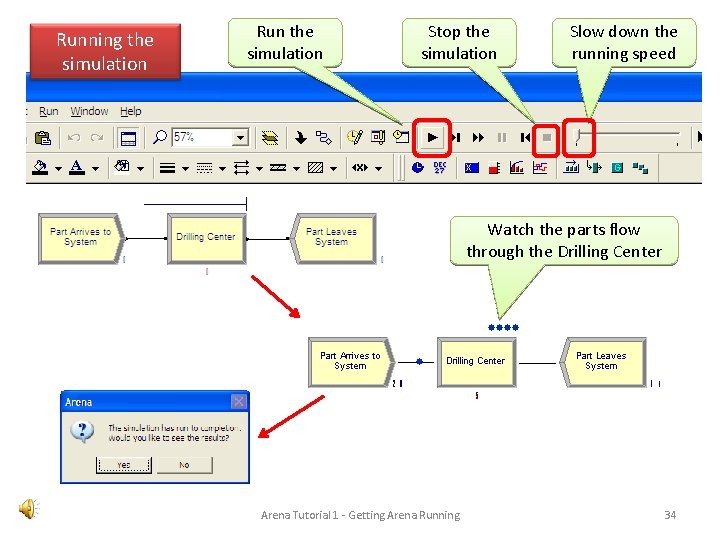Viewport: 720px width, 540px height.
Task: Click the Start Over rewind button
Action: click(525, 137)
